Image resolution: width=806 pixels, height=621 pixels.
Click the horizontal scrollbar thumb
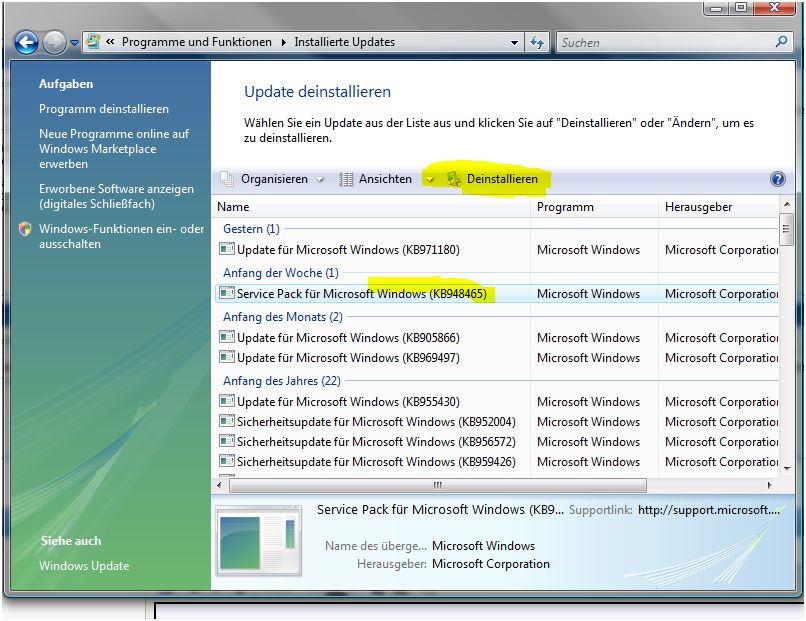[x=437, y=485]
